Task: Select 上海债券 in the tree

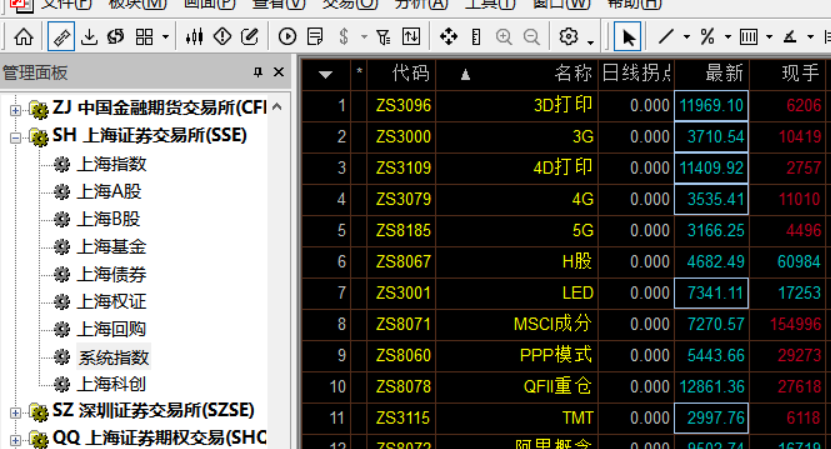Action: tap(112, 274)
